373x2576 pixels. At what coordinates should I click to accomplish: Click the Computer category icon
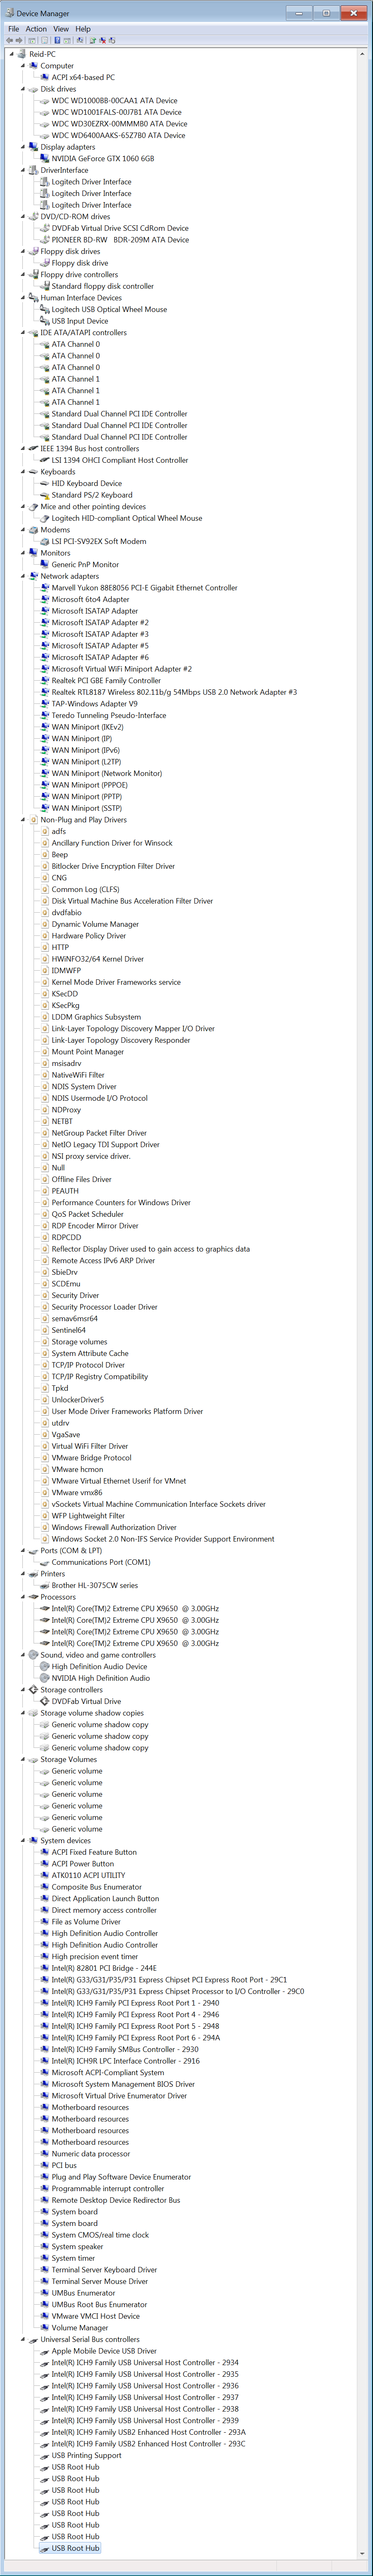tap(33, 66)
